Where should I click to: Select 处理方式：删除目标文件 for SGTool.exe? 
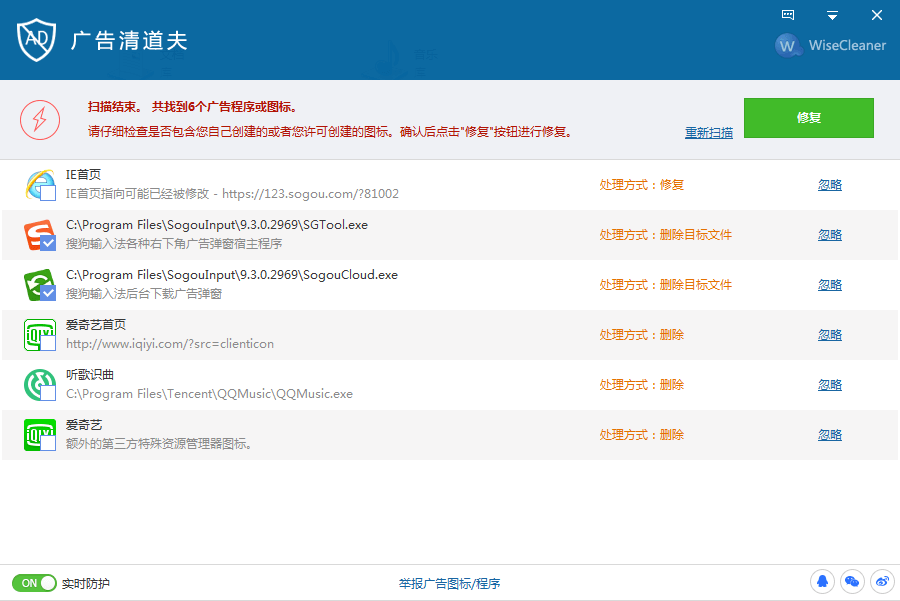coord(665,235)
